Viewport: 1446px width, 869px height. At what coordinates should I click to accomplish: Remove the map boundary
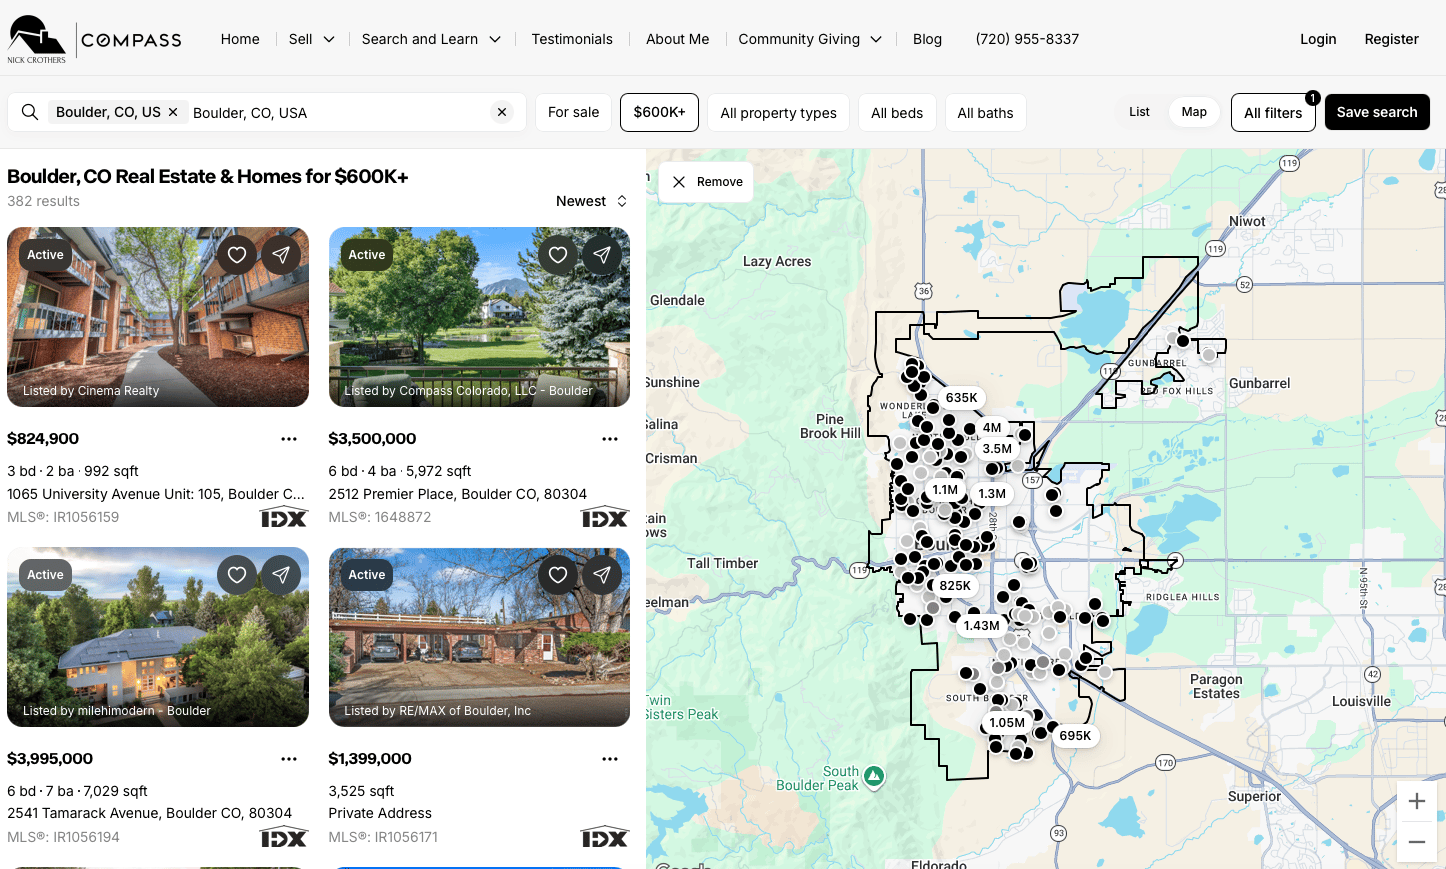pyautogui.click(x=707, y=182)
